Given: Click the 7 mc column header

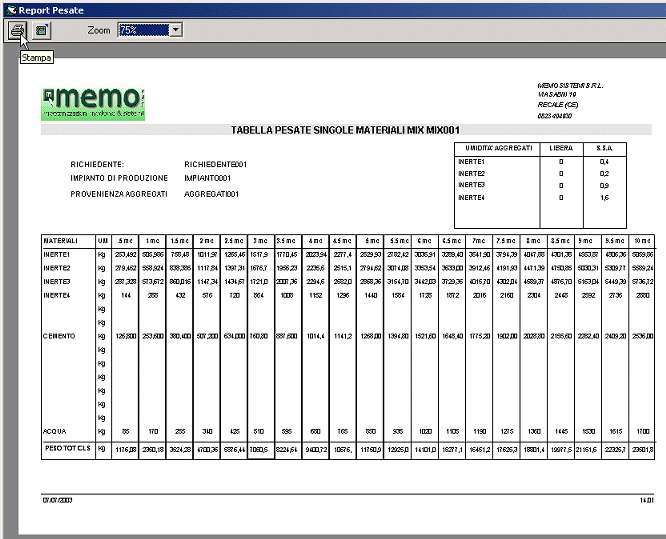Looking at the screenshot, I should 479,241.
